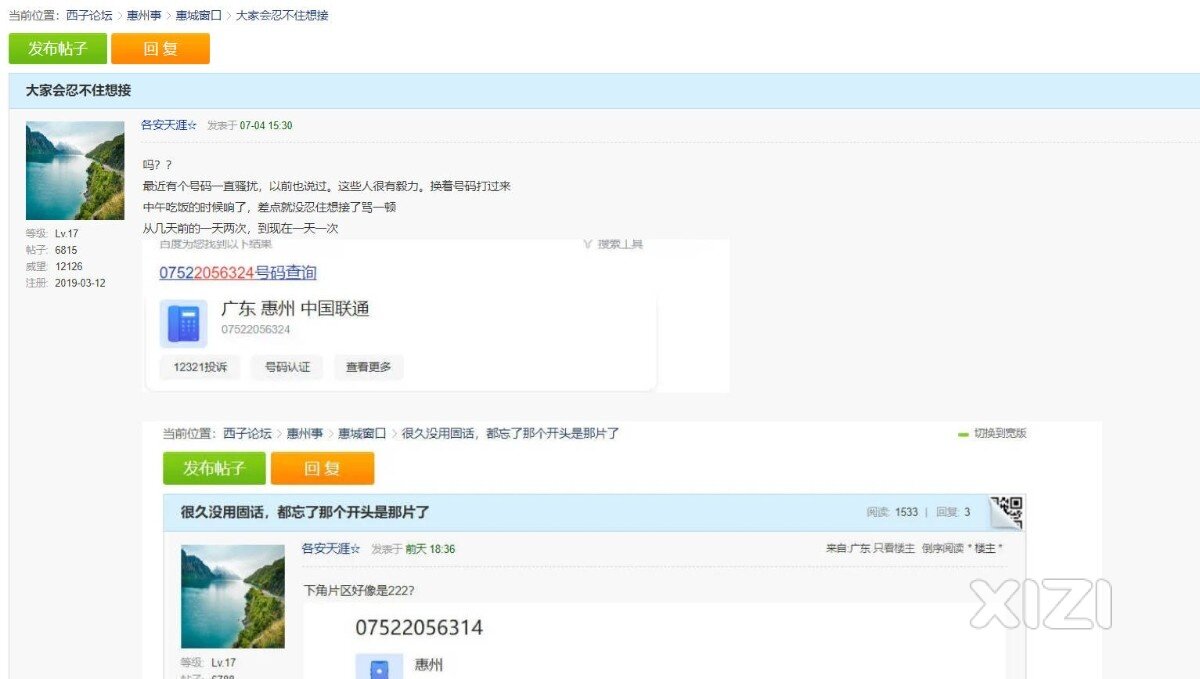The image size is (1200, 679).
Task: Open 搜索工具 in the Baidu result header
Action: 620,244
